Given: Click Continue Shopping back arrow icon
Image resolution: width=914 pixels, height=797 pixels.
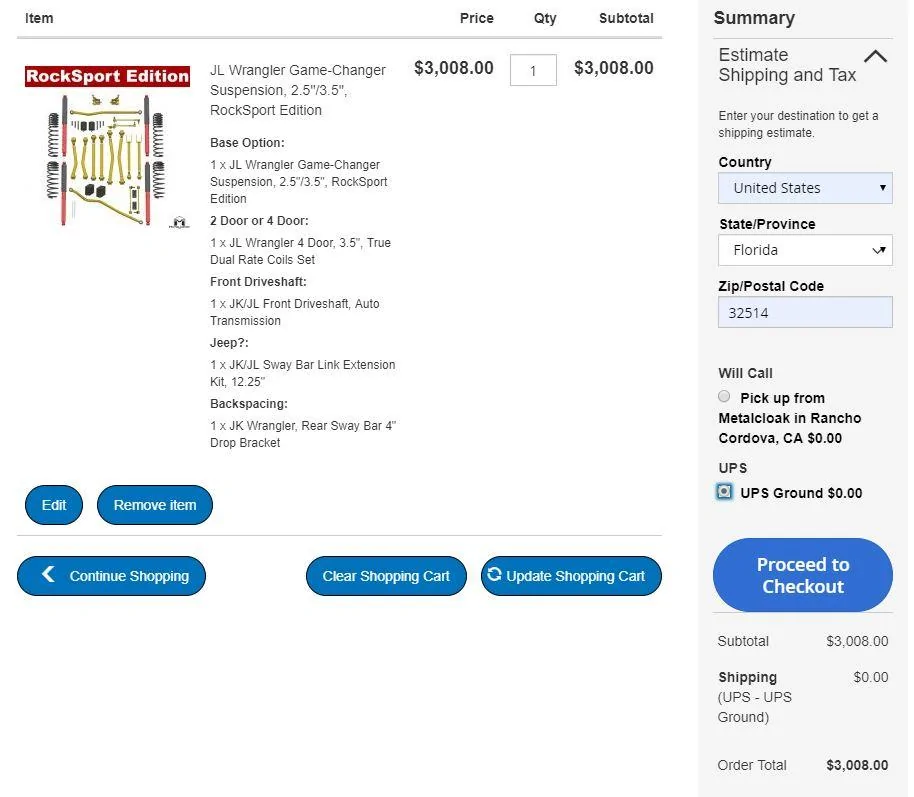Looking at the screenshot, I should point(48,574).
